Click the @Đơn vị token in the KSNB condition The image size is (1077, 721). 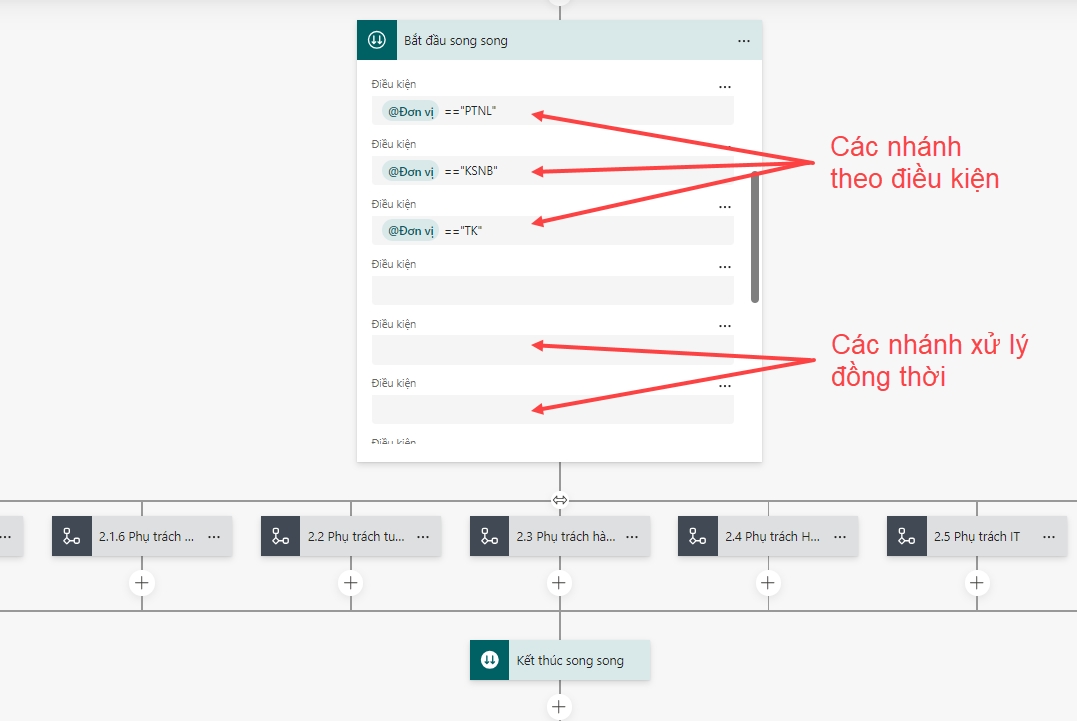click(x=410, y=171)
